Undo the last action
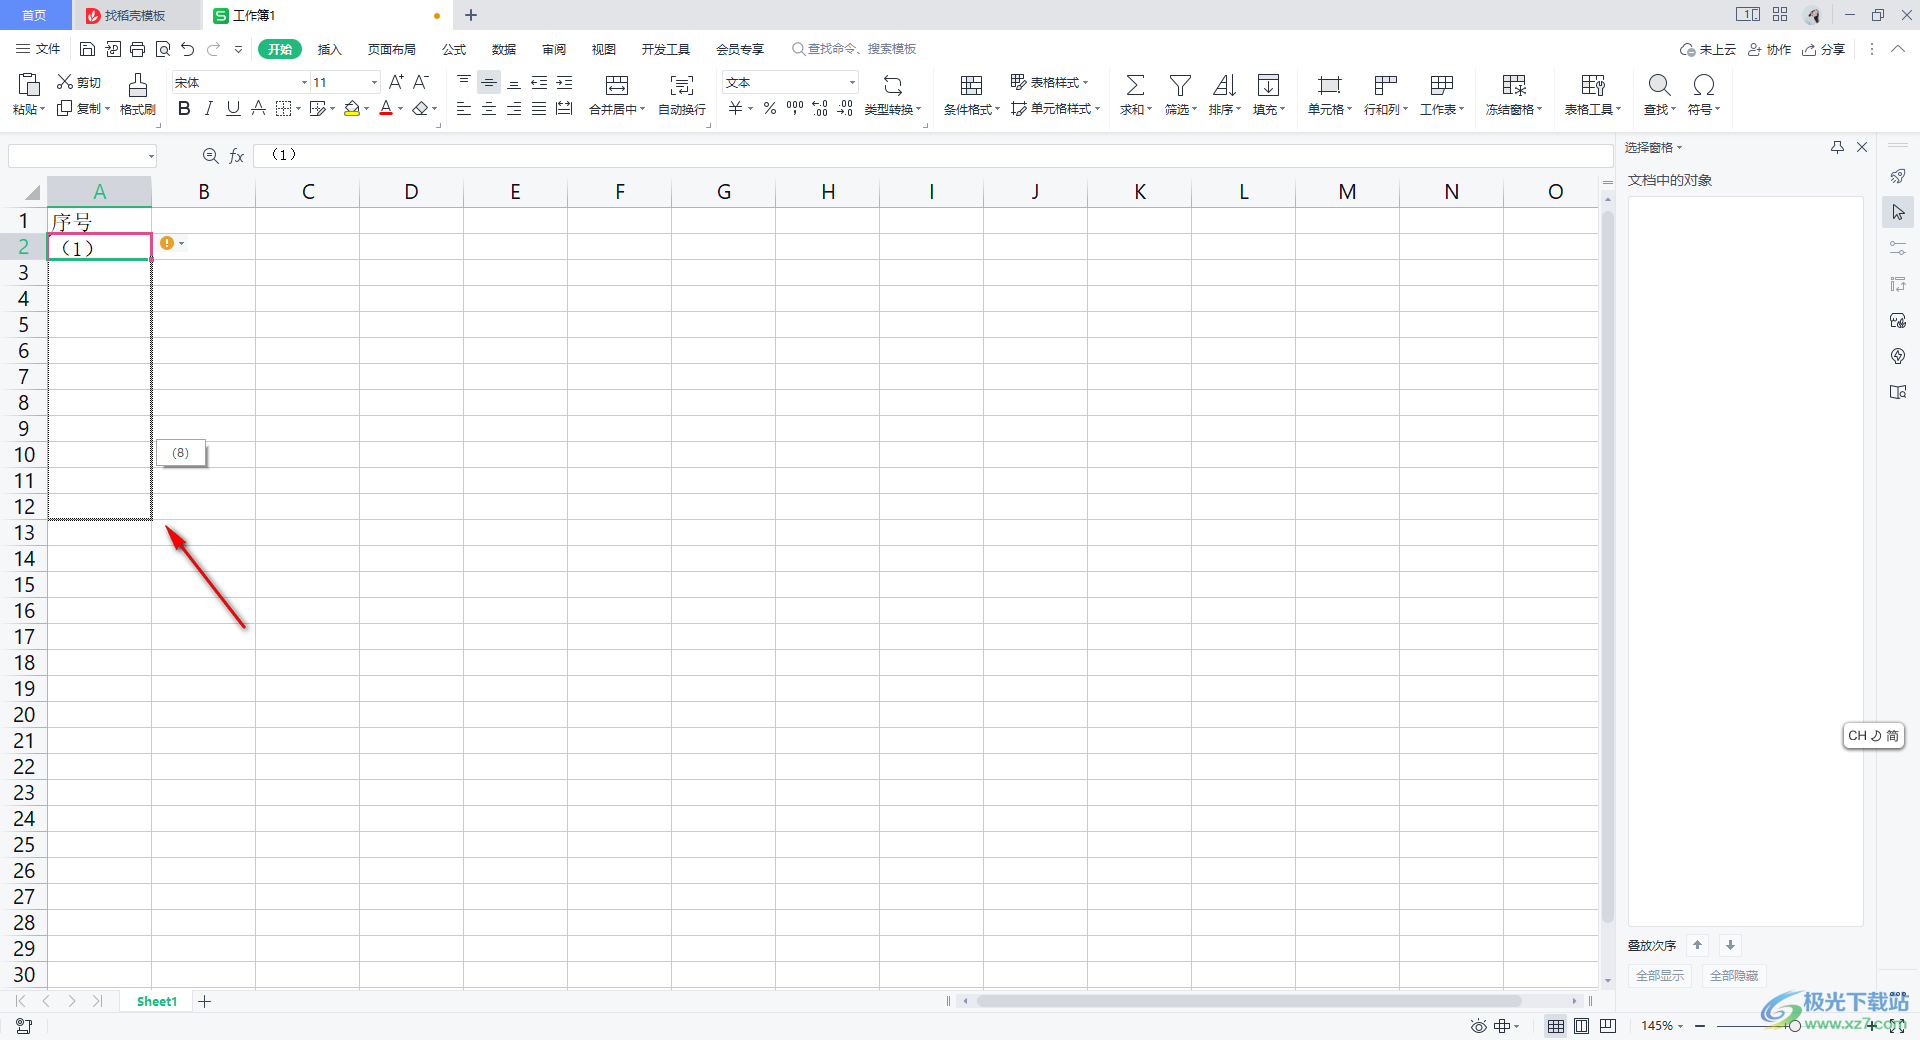 pyautogui.click(x=187, y=49)
